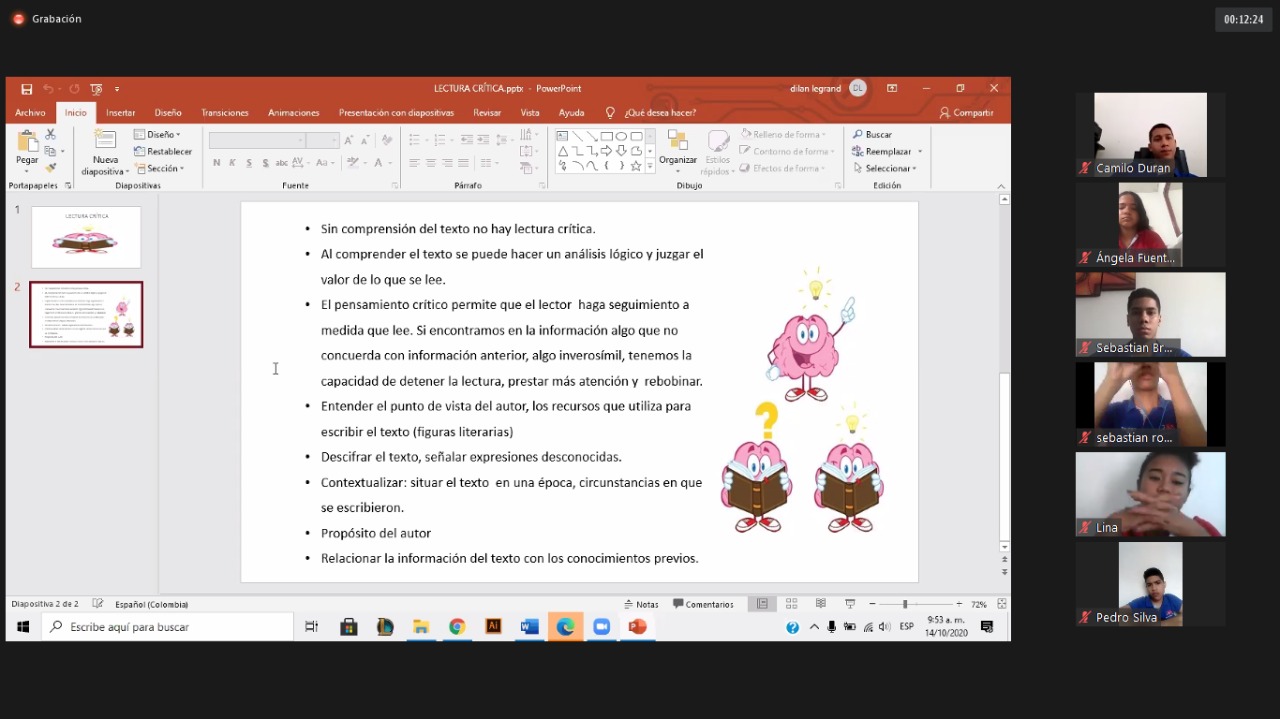Click the Copy format paintbrush icon
The height and width of the screenshot is (719, 1280).
click(x=51, y=167)
